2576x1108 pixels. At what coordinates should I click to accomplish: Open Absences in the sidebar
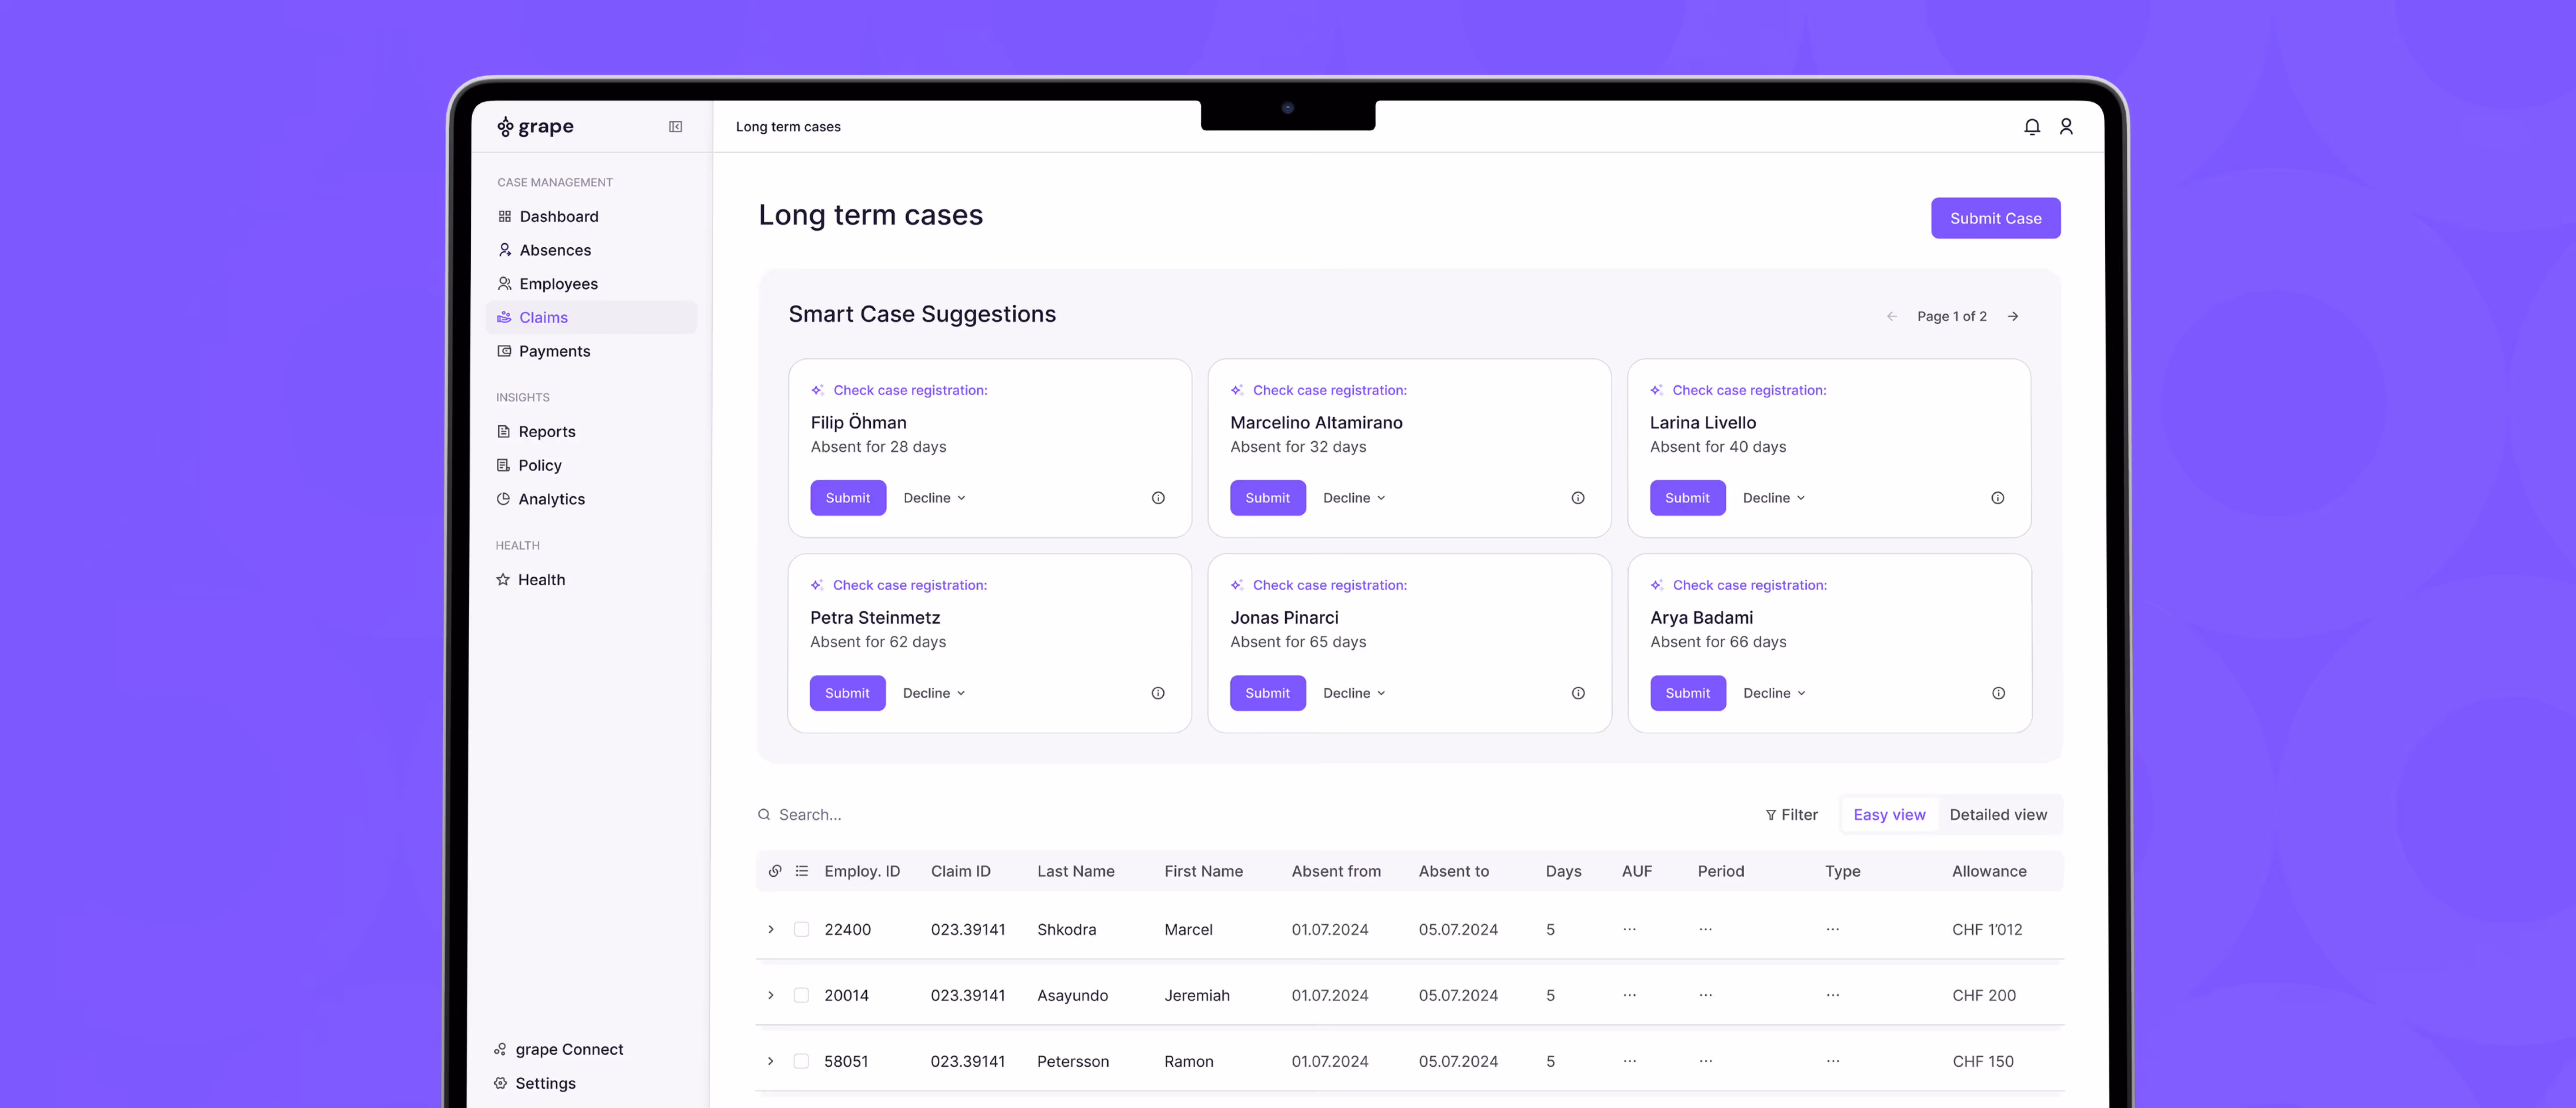(x=554, y=250)
